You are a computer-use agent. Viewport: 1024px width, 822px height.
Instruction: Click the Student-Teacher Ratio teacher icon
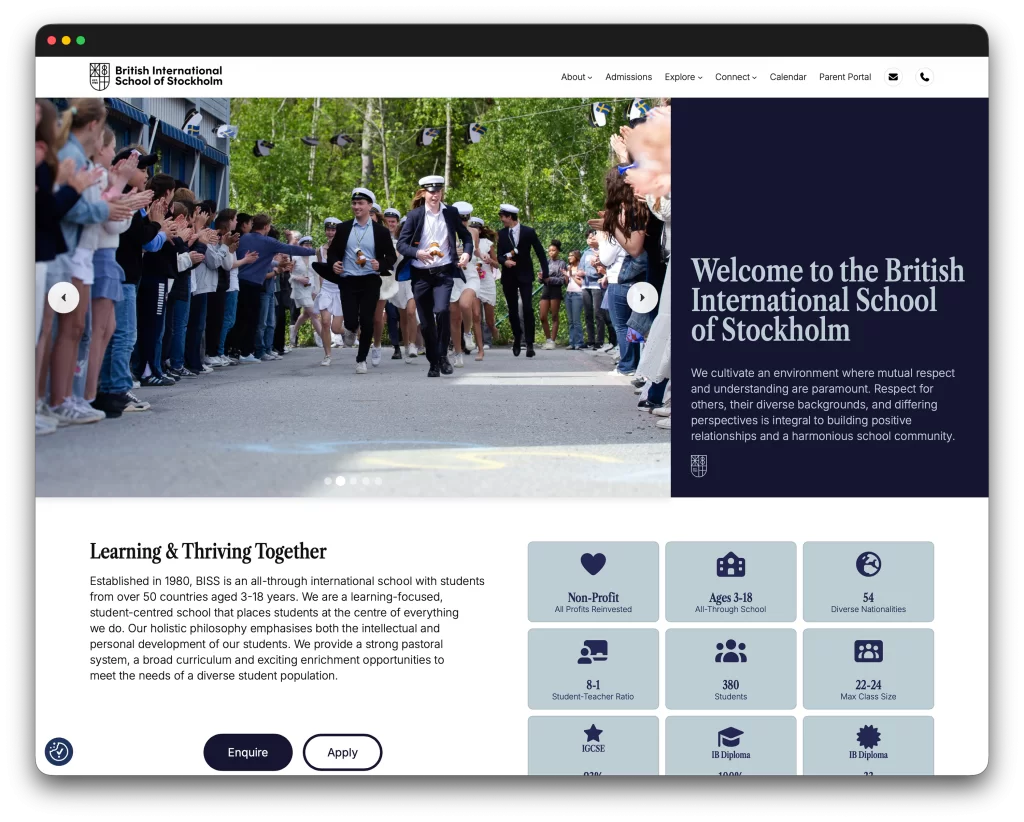(x=592, y=653)
